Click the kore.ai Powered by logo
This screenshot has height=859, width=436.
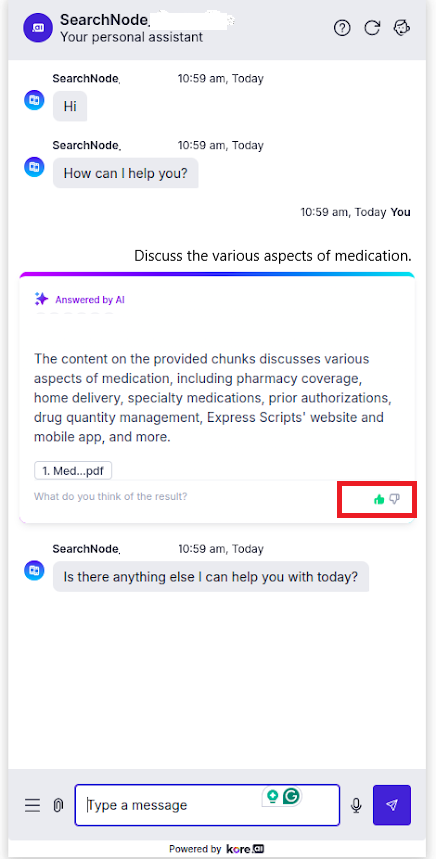coord(245,849)
